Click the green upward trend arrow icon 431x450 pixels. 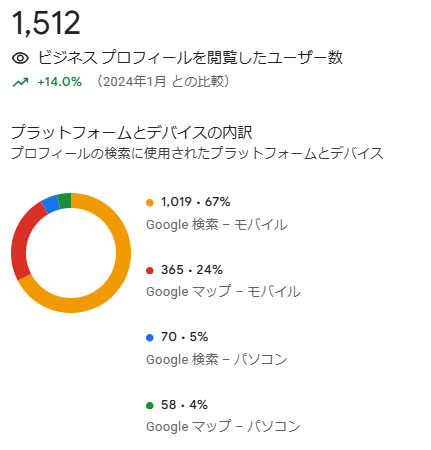pyautogui.click(x=20, y=82)
